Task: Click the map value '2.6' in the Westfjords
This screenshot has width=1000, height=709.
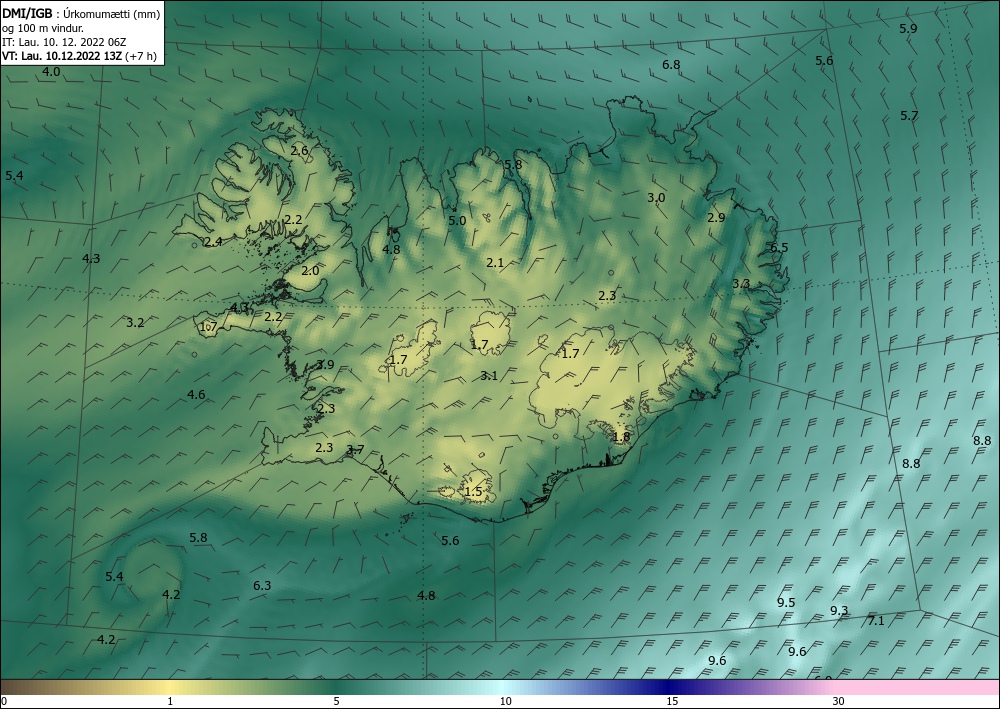Action: 299,151
